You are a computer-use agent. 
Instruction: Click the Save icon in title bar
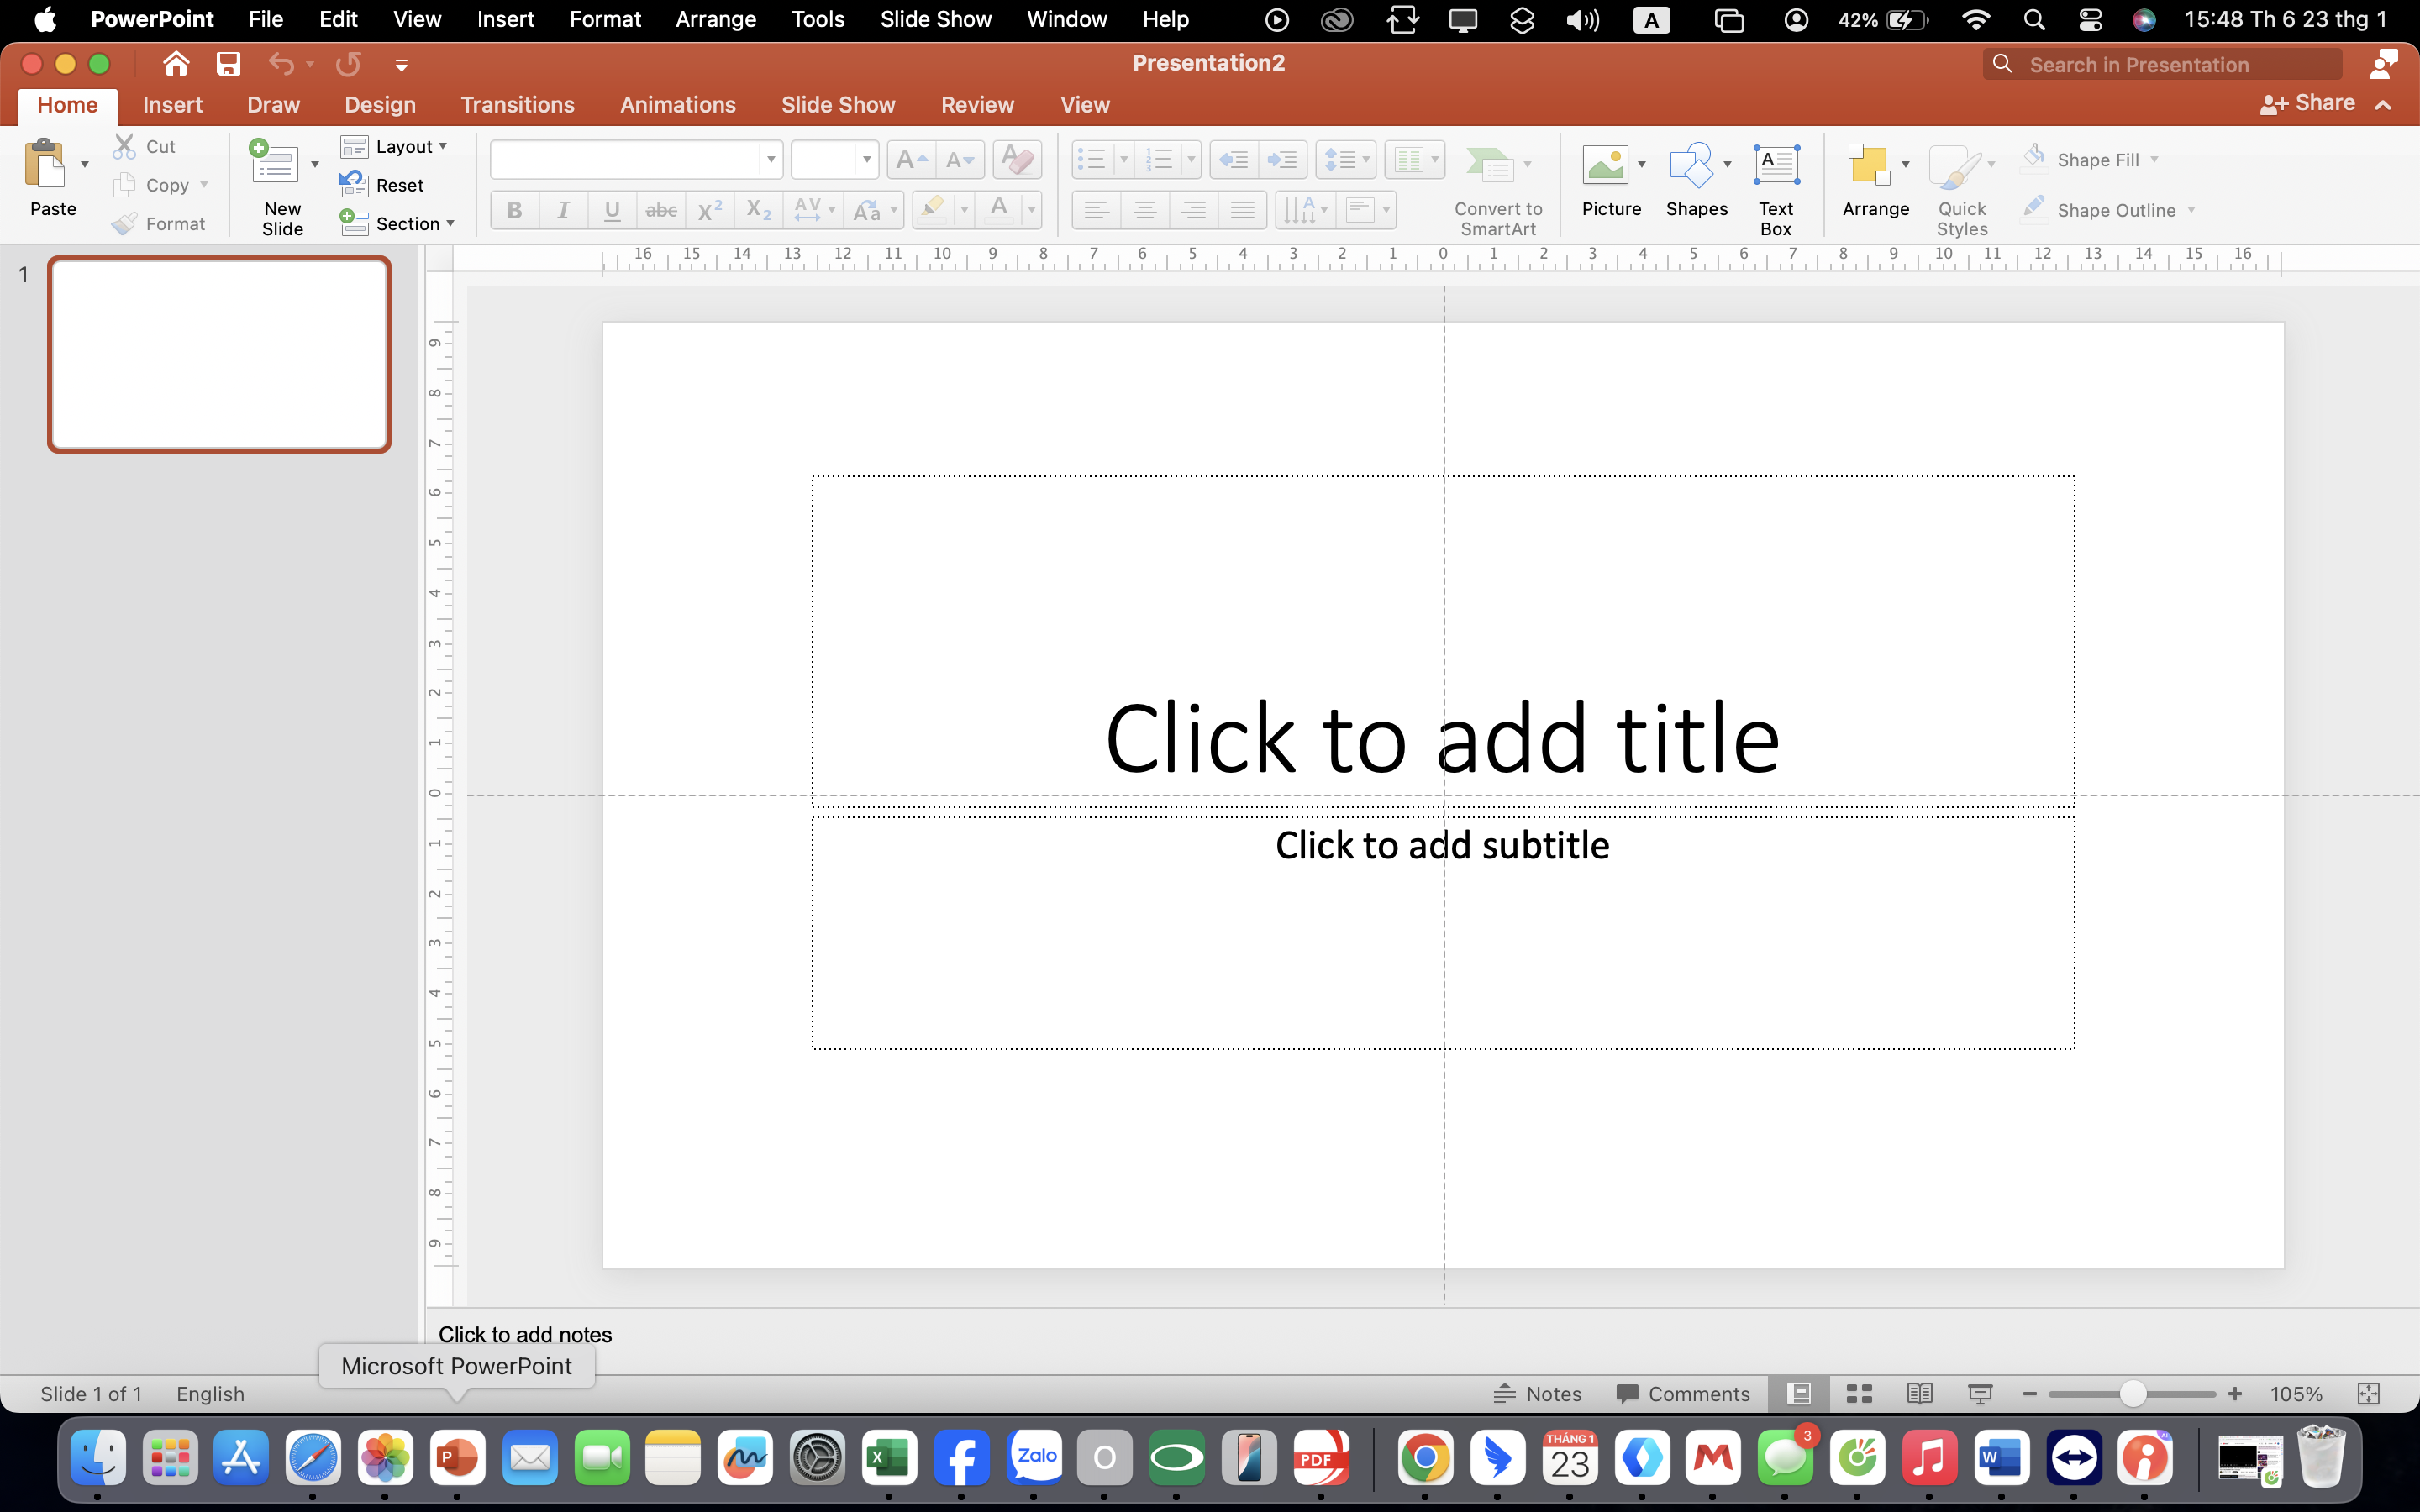click(x=229, y=65)
